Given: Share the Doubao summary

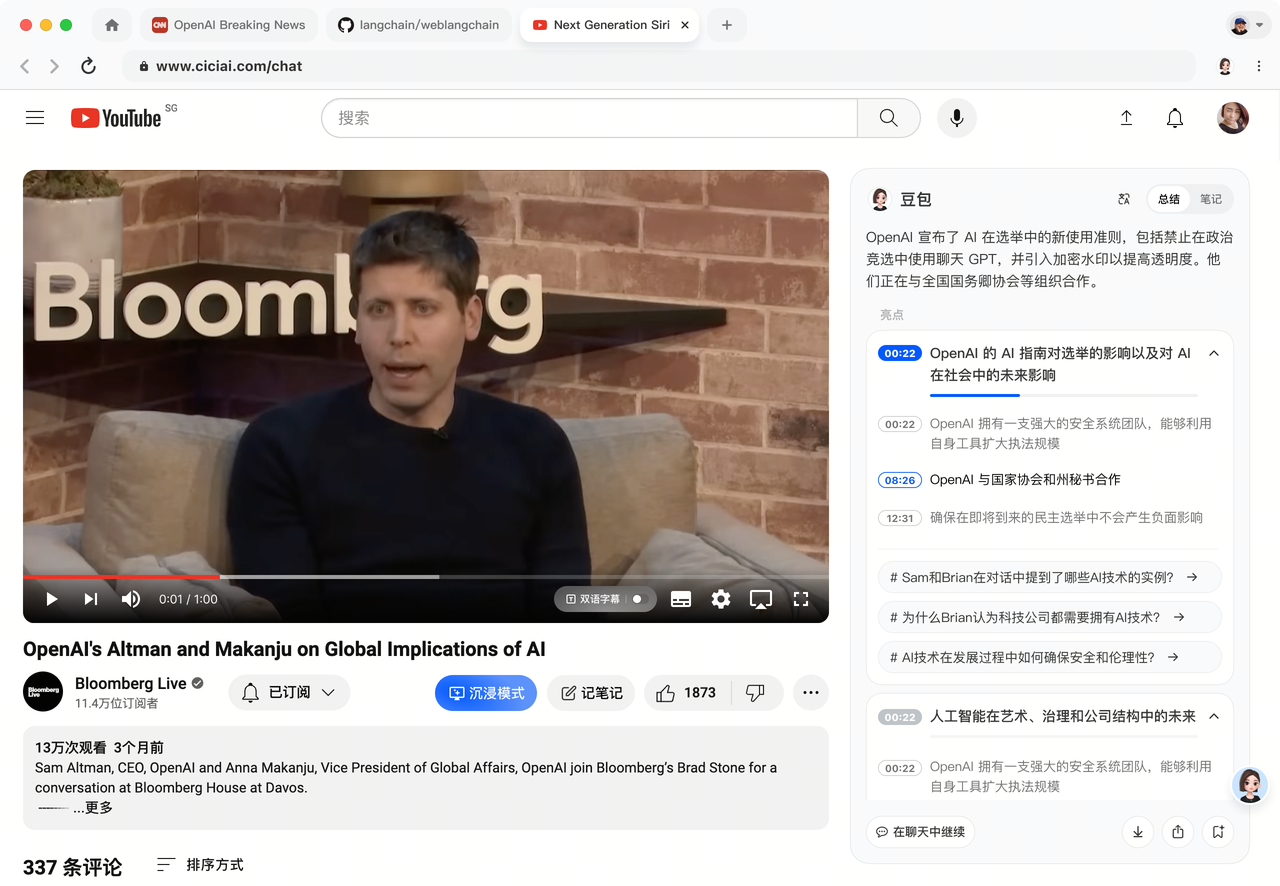Looking at the screenshot, I should pyautogui.click(x=1178, y=832).
